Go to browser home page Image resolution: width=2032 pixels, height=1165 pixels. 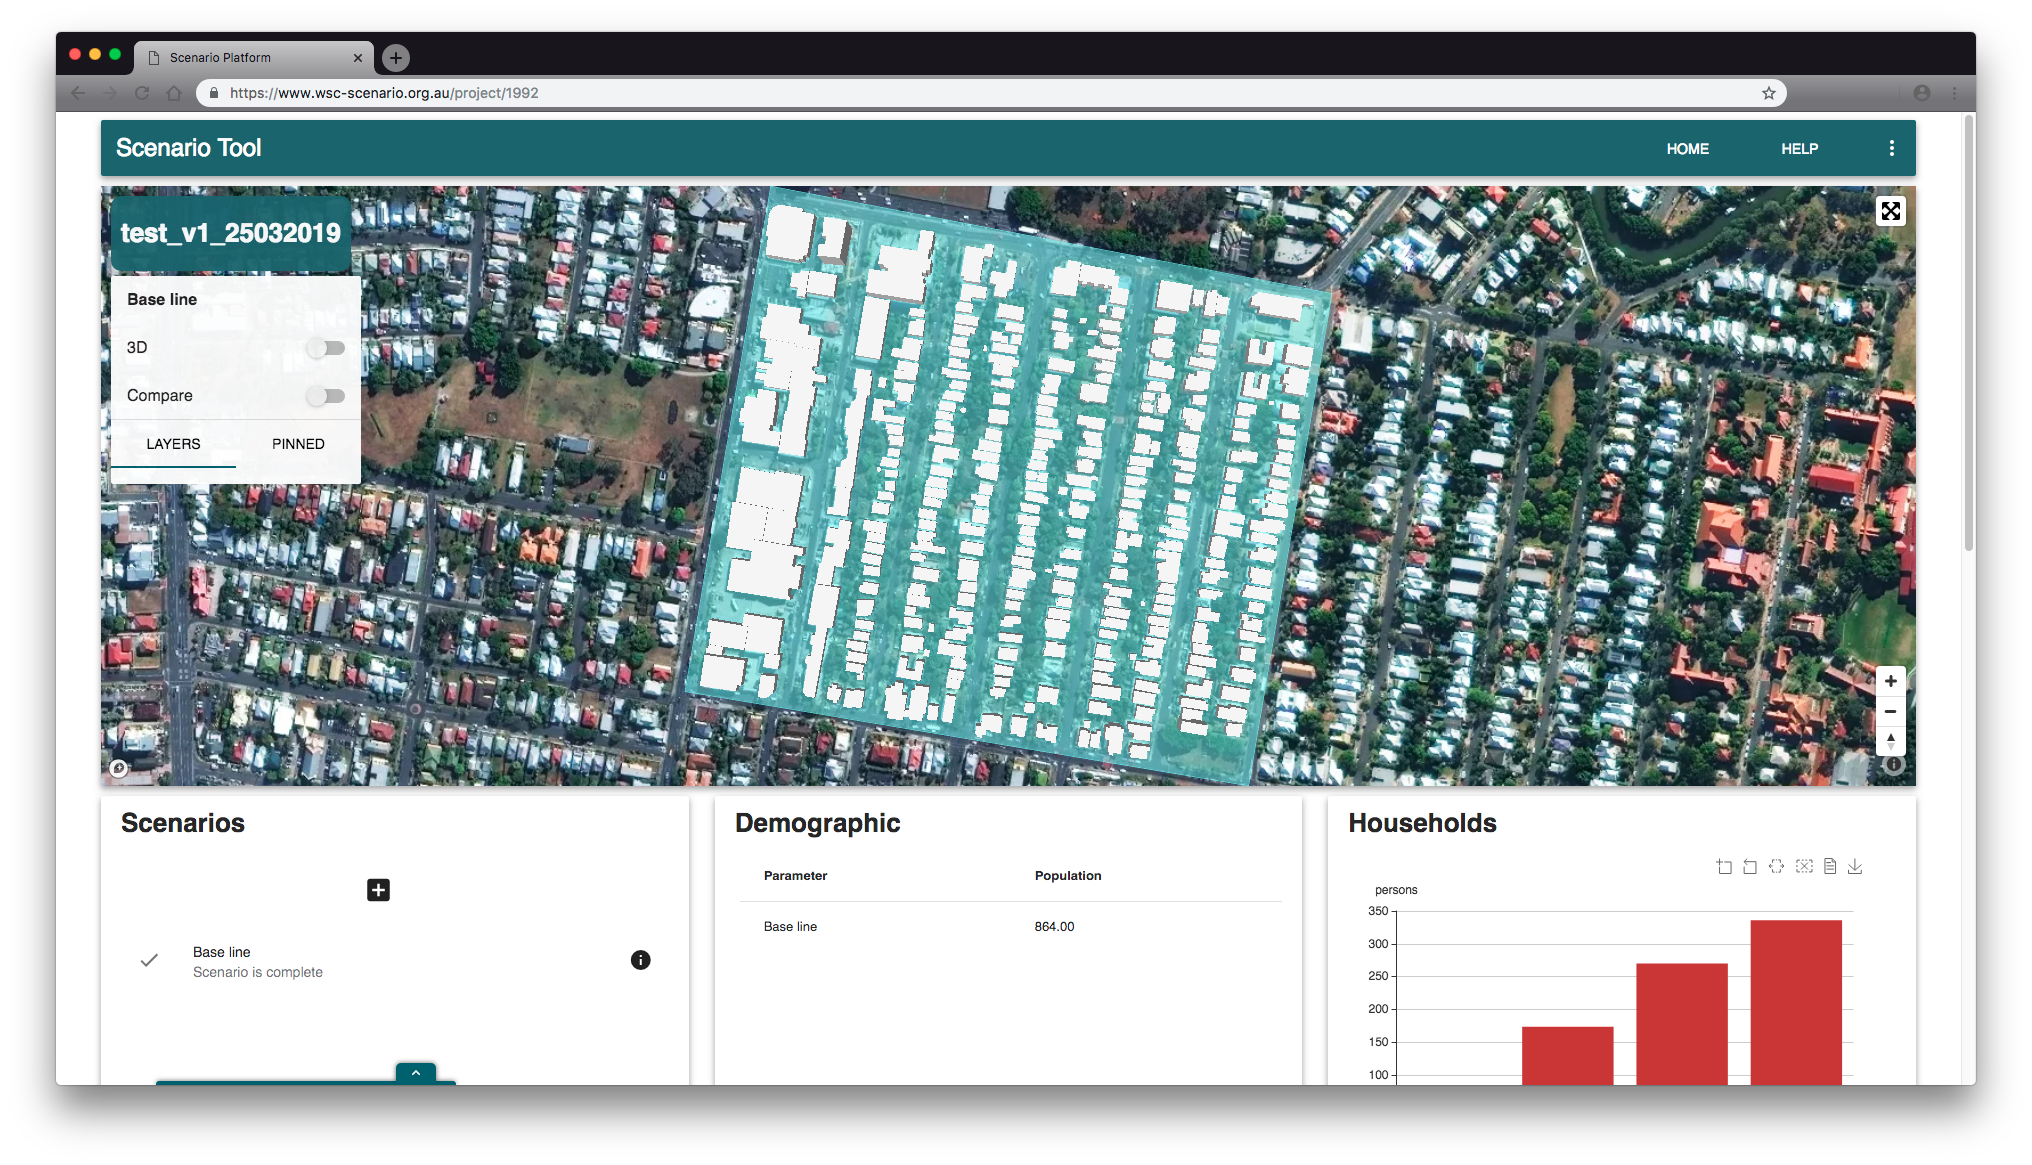[x=174, y=93]
